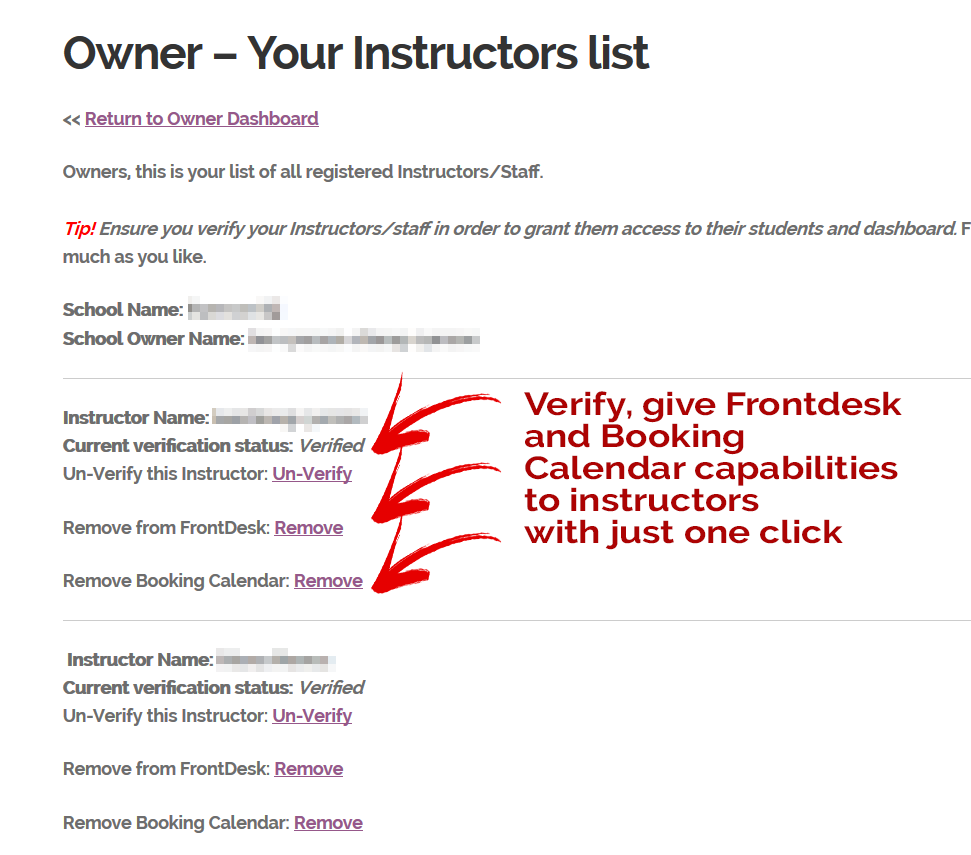Click the "Owners, this is your list" paragraph

pyautogui.click(x=302, y=172)
